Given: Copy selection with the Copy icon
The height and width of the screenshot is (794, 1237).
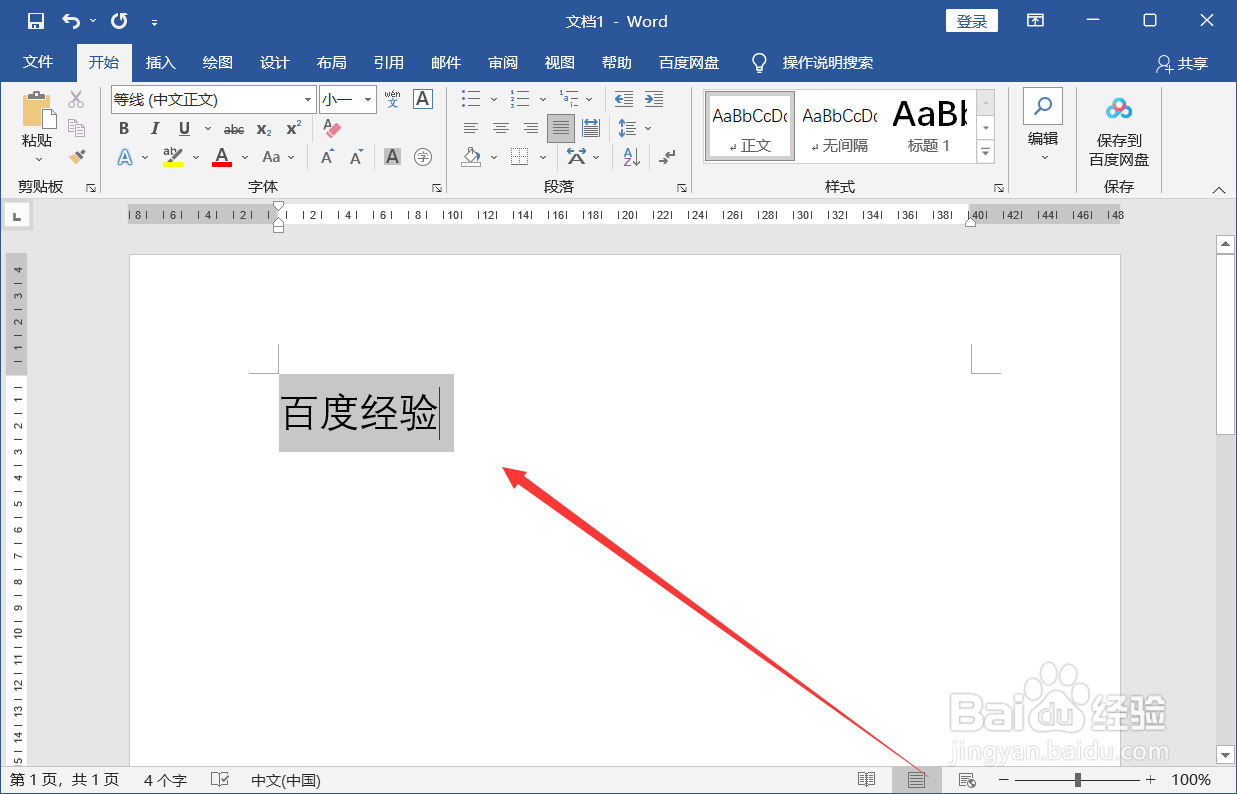Looking at the screenshot, I should [77, 128].
